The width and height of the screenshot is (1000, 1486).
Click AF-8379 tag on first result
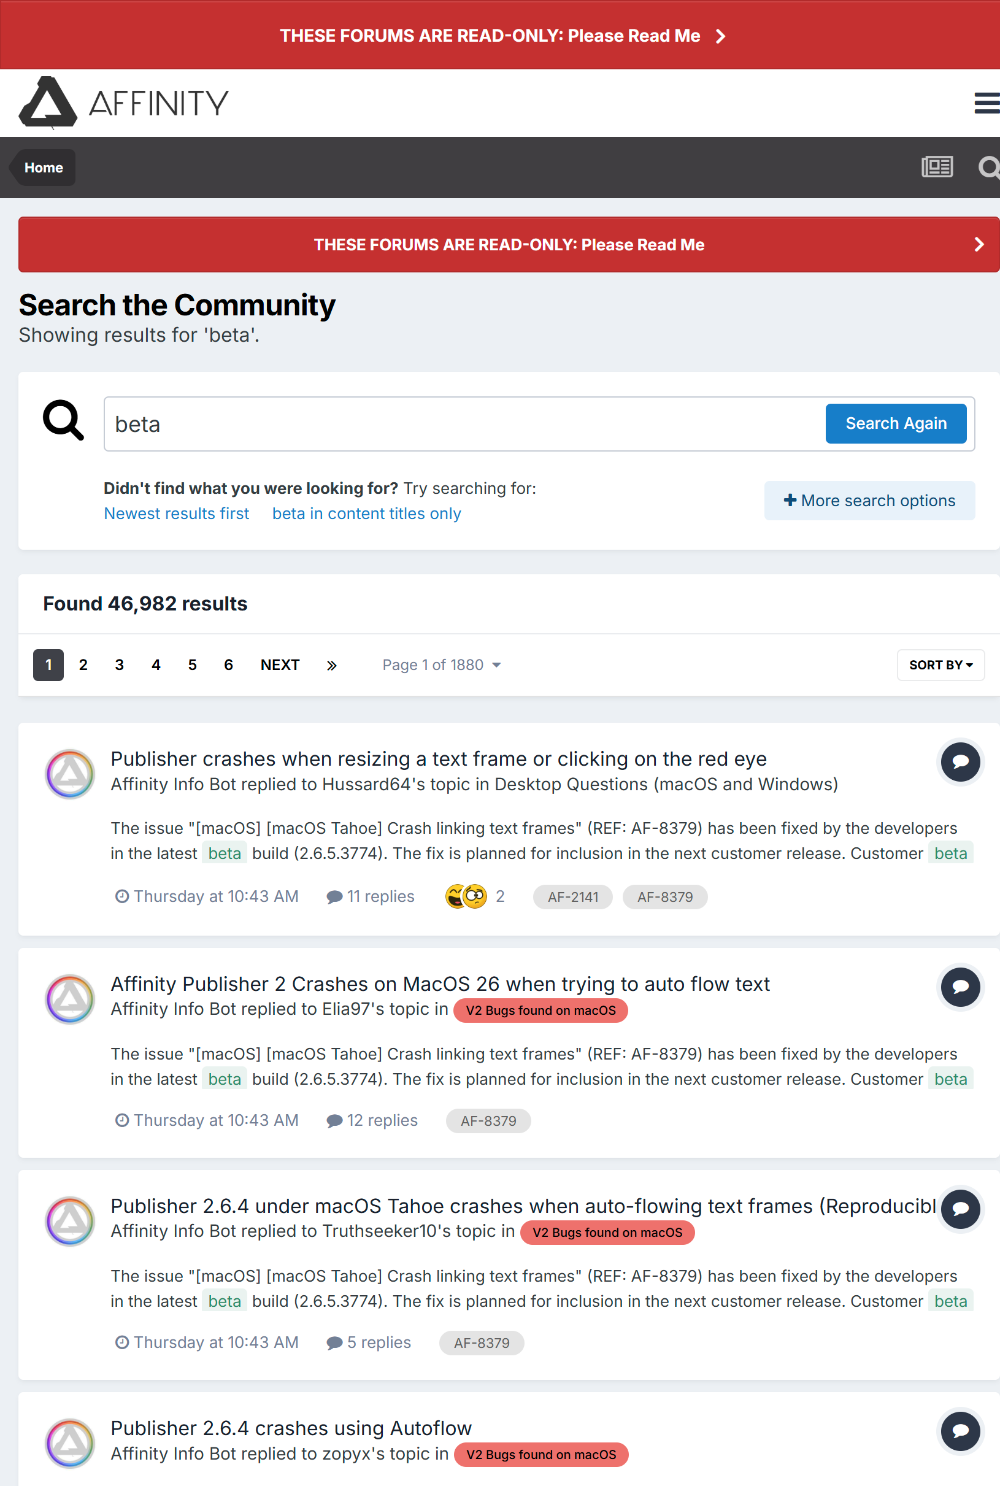point(665,897)
